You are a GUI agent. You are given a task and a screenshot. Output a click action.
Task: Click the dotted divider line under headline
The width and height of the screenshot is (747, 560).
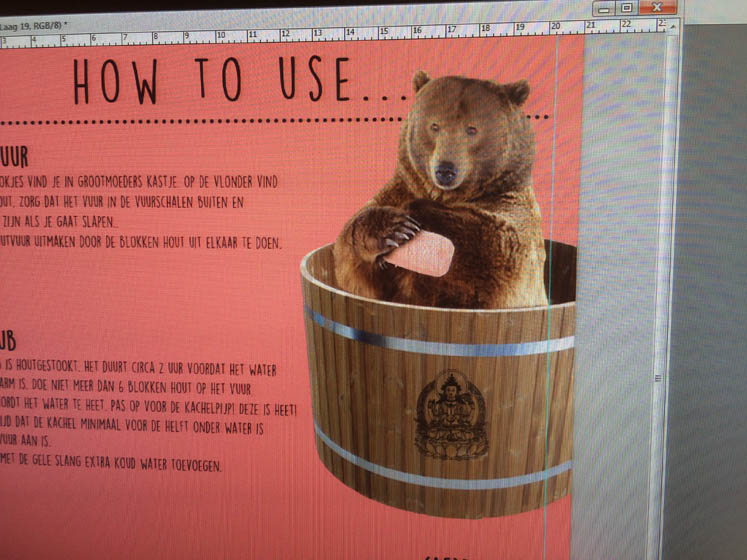pos(200,120)
